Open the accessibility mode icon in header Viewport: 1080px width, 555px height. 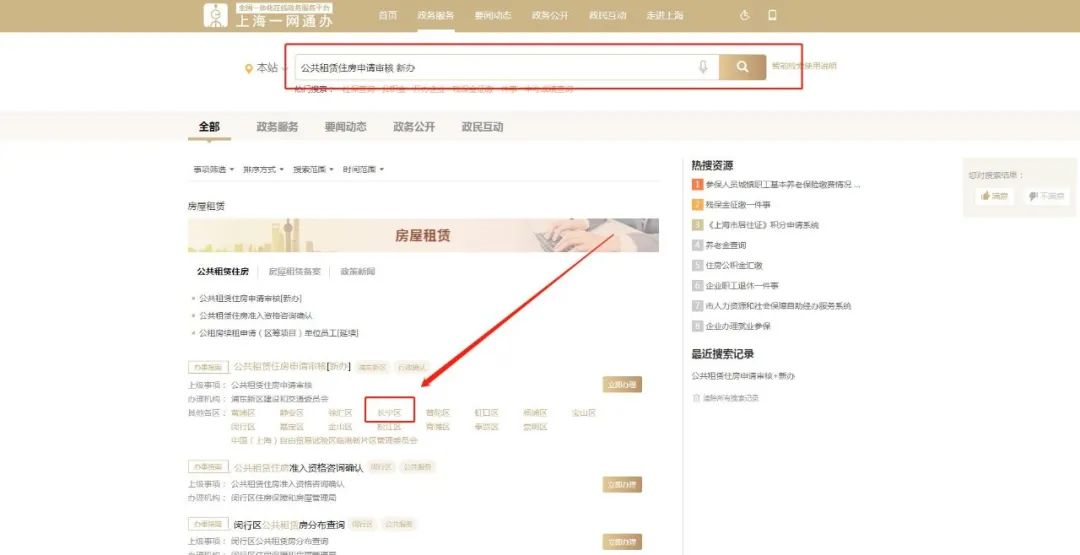coord(744,15)
